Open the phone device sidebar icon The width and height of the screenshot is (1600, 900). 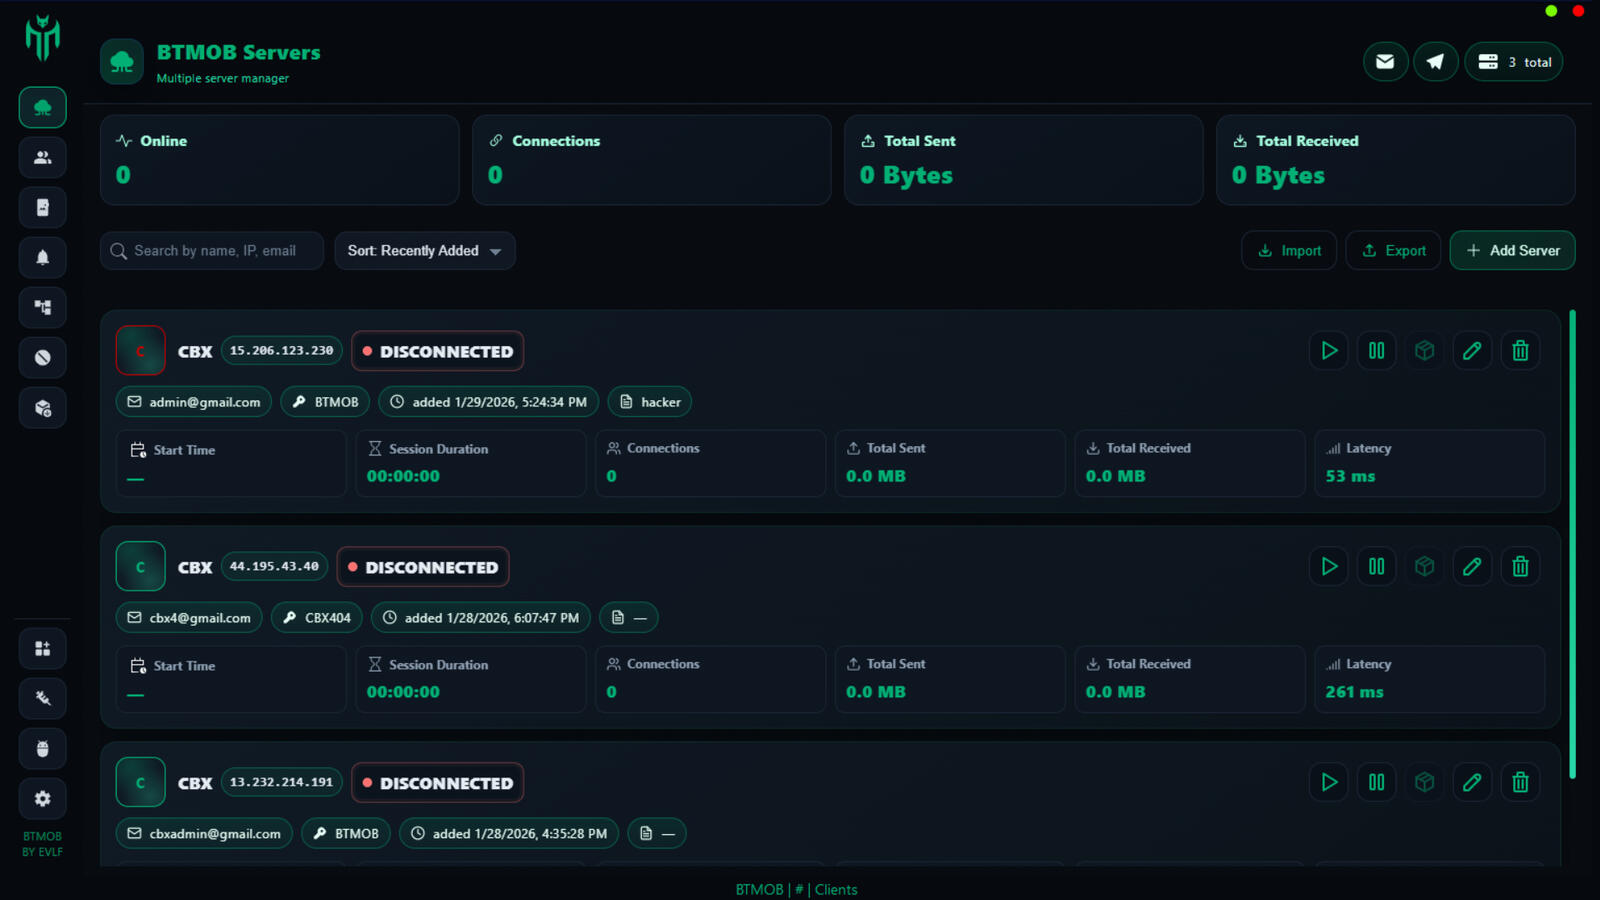tap(43, 207)
